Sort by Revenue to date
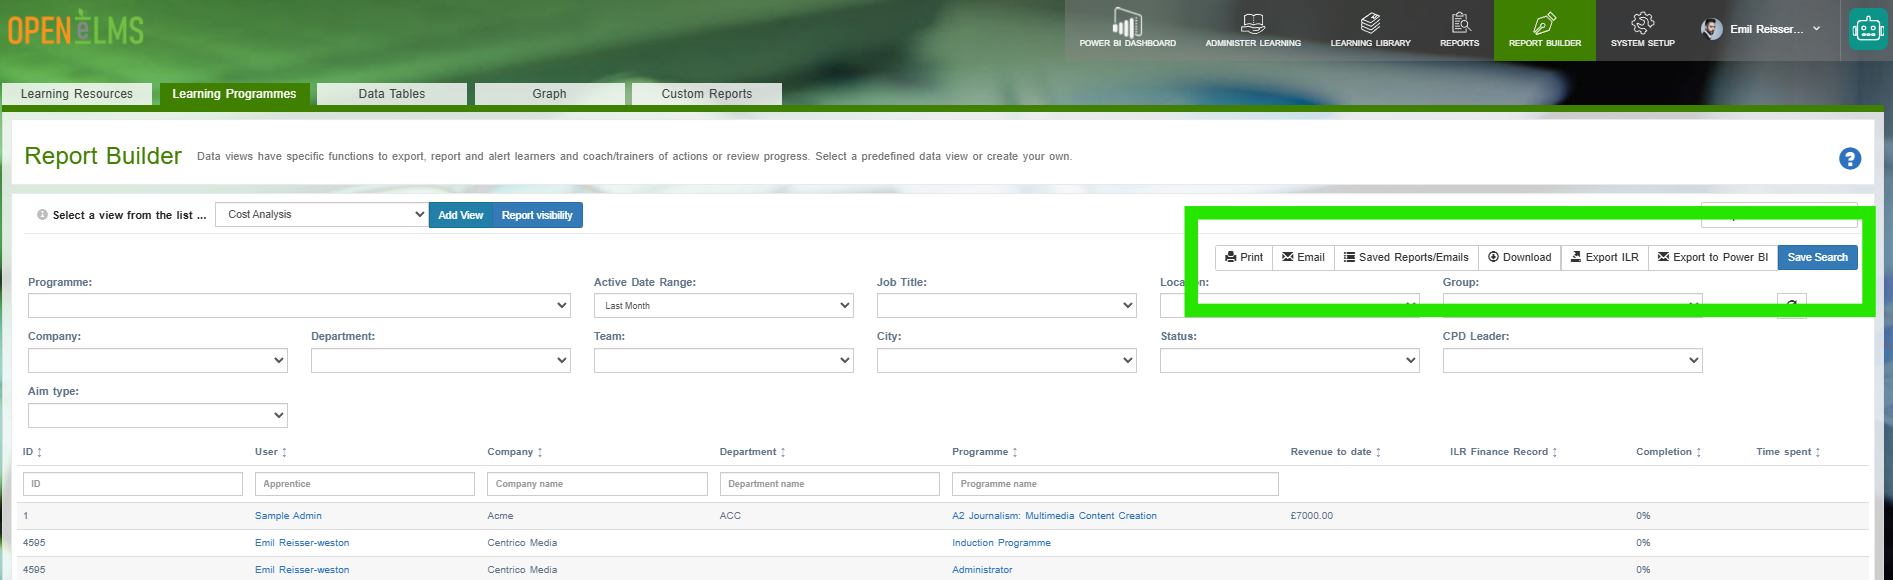Screen dimensions: 1893x580 pos(1336,452)
